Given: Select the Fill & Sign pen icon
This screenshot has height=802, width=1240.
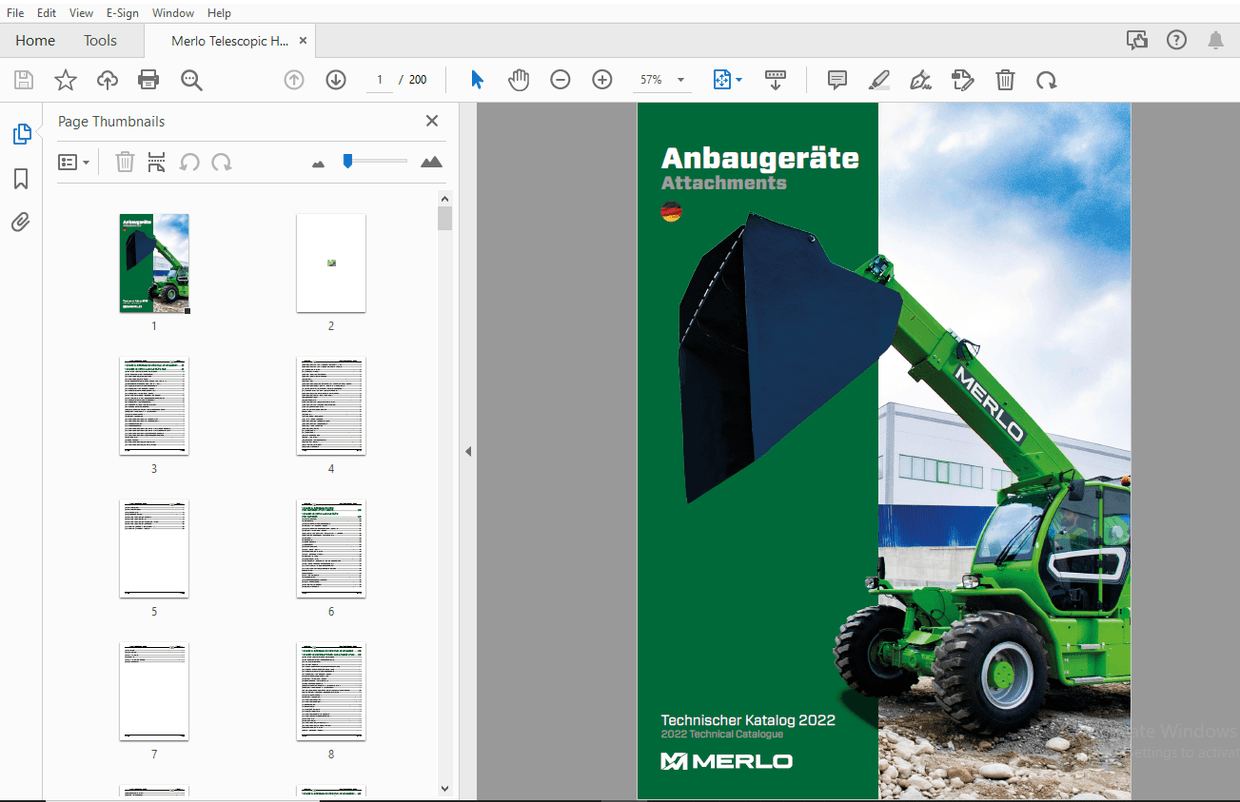Looking at the screenshot, I should pyautogui.click(x=920, y=79).
